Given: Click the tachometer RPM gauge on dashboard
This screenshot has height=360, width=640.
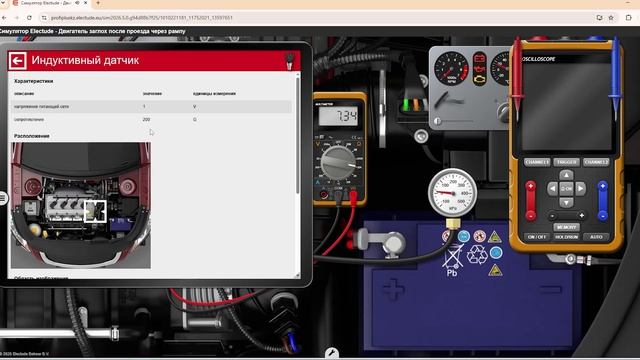Looking at the screenshot, I should (451, 69).
